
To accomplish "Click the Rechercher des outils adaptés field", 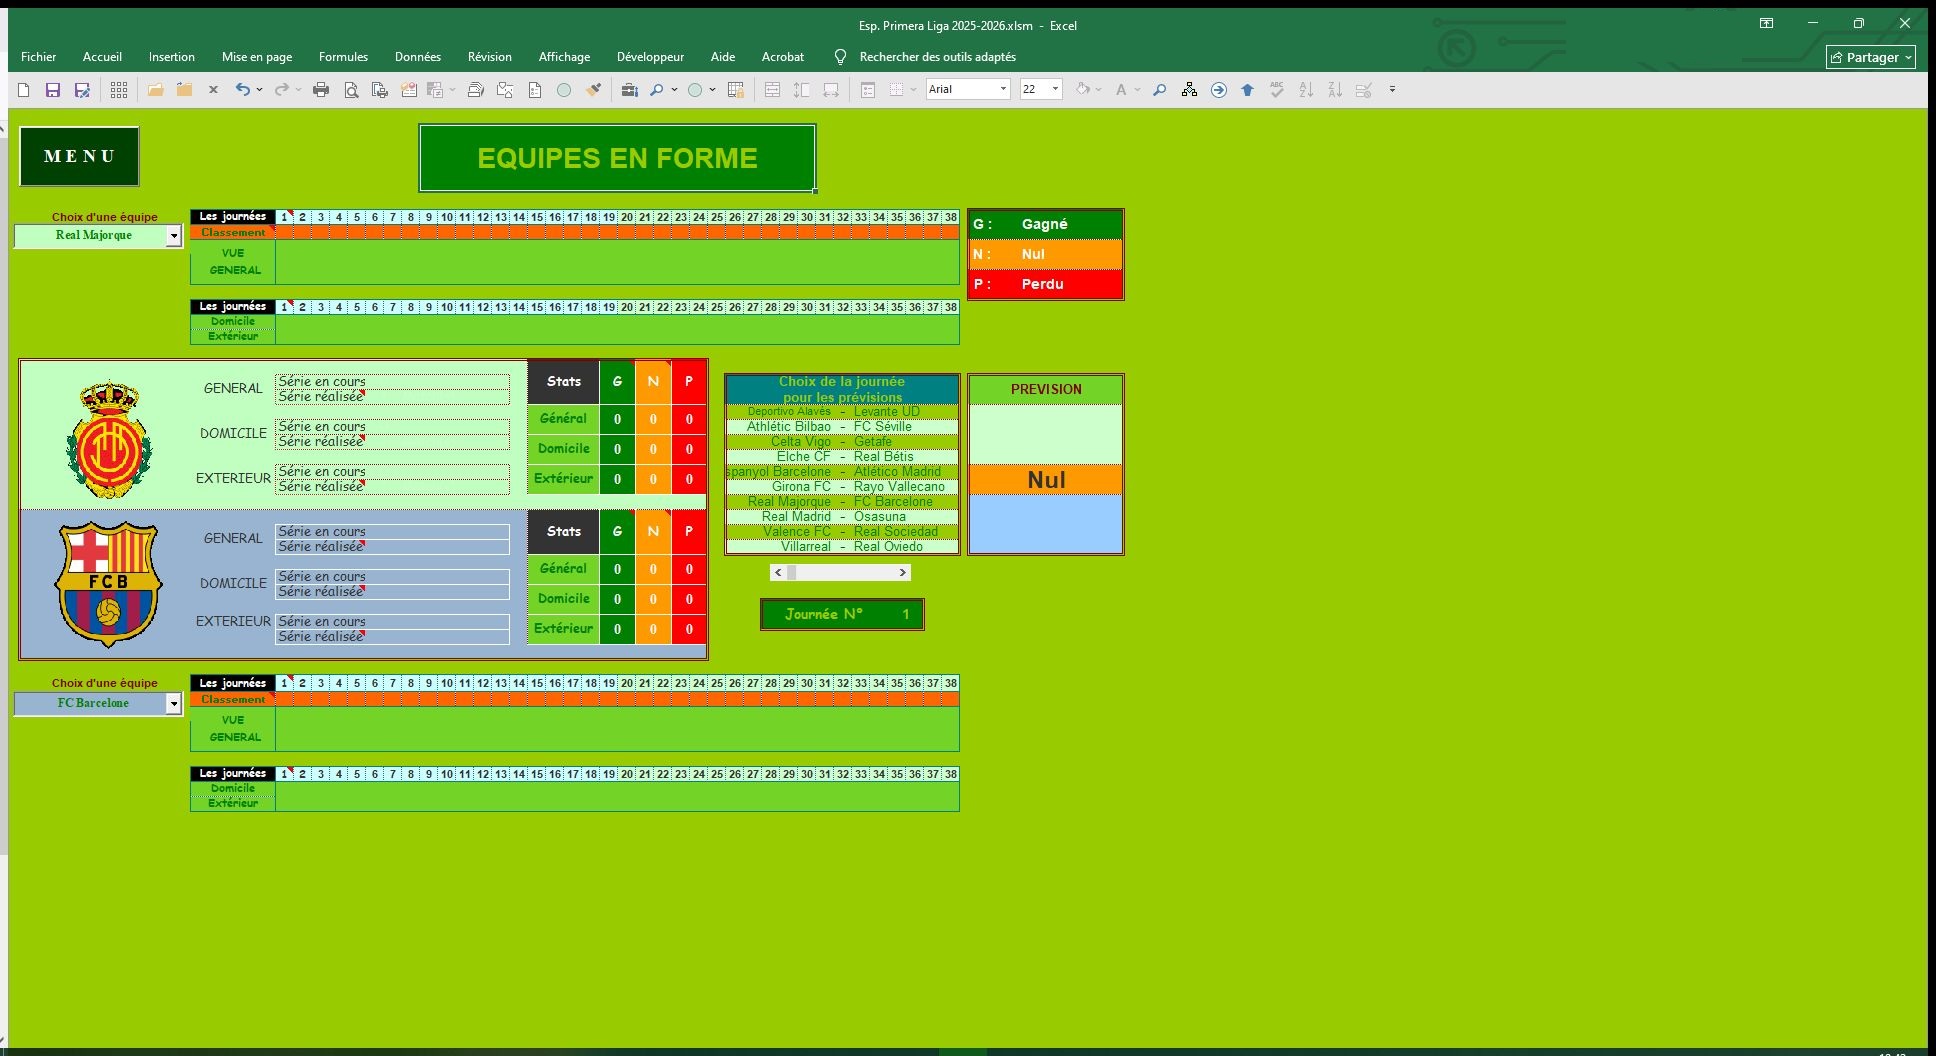I will 937,57.
